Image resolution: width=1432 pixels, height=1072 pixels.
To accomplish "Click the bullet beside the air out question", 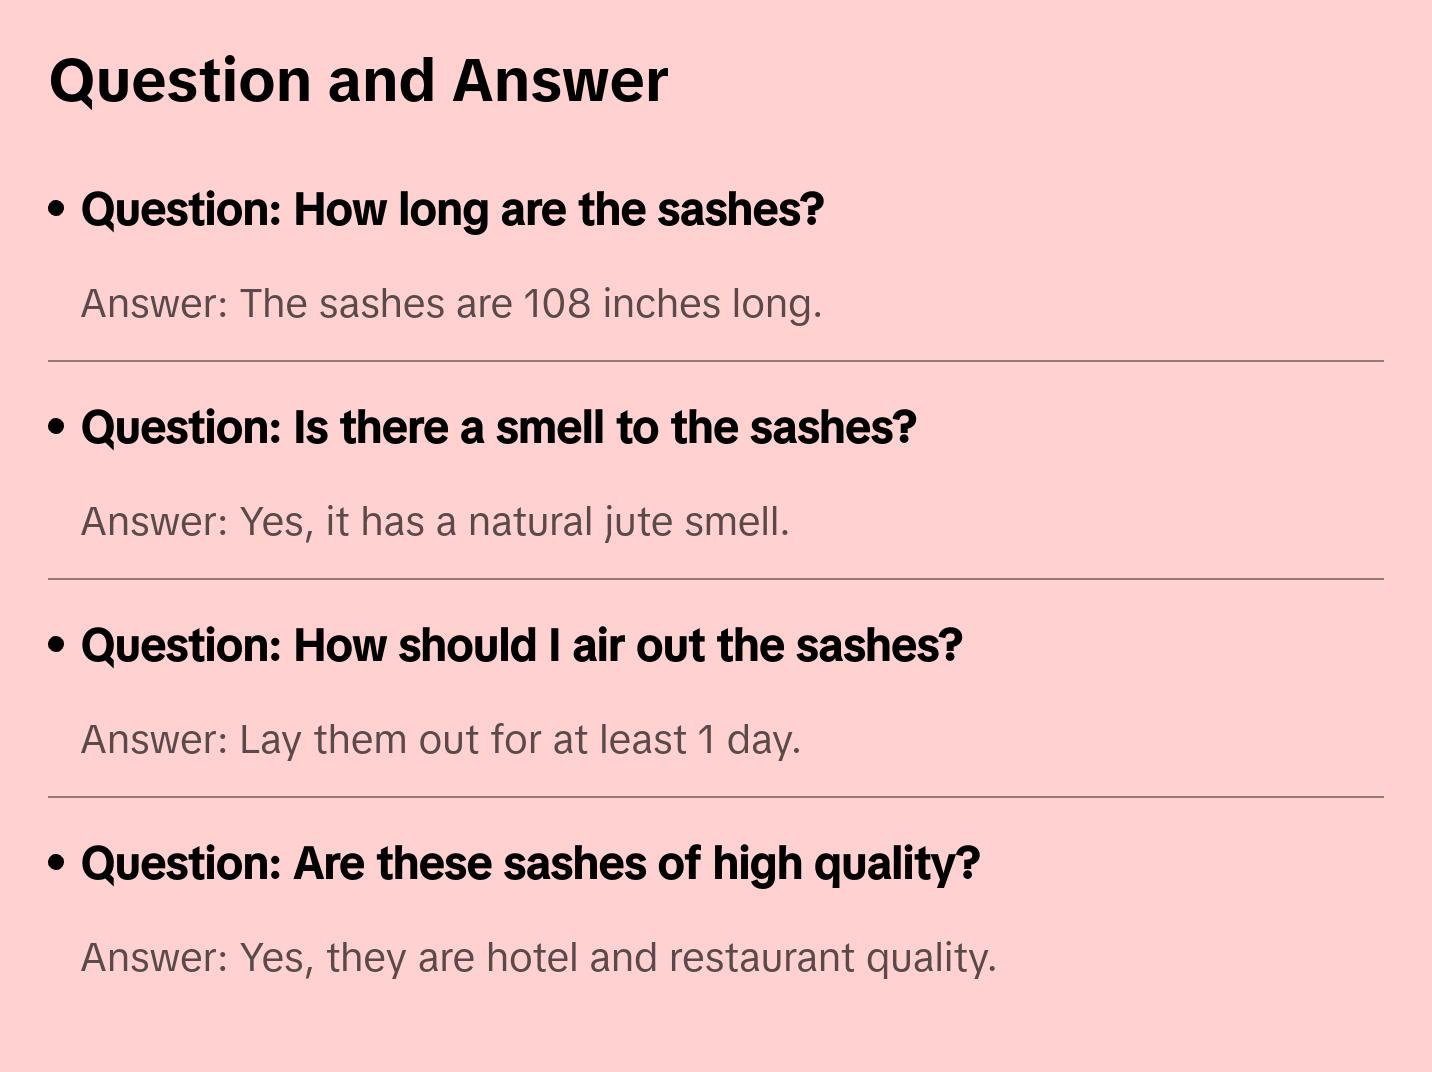I will (57, 646).
